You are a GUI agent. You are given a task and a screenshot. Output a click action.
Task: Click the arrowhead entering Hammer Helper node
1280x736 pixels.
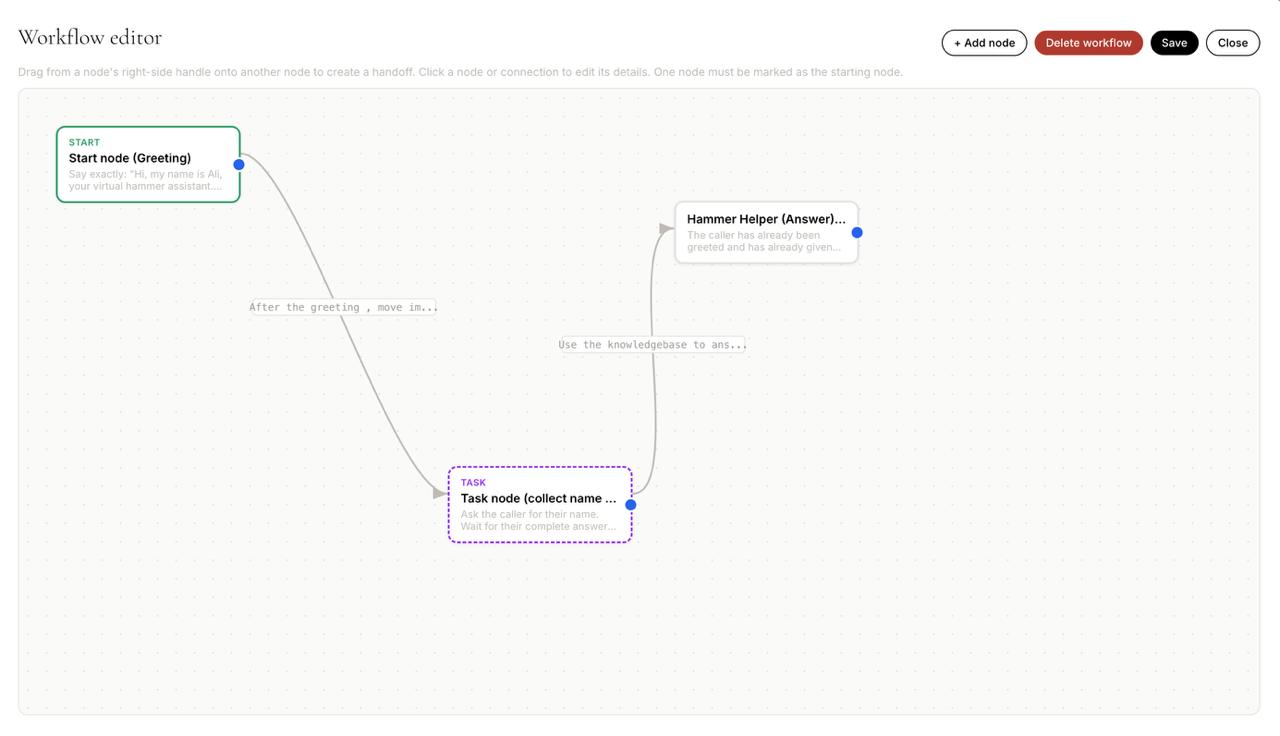tap(666, 229)
